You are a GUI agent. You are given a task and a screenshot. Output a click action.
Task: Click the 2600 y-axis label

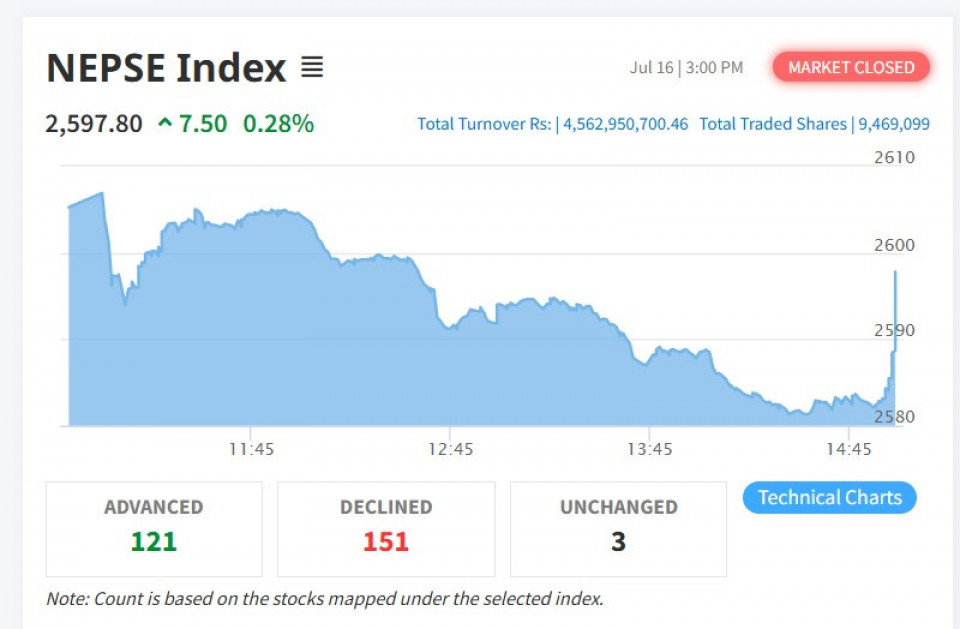tap(894, 245)
